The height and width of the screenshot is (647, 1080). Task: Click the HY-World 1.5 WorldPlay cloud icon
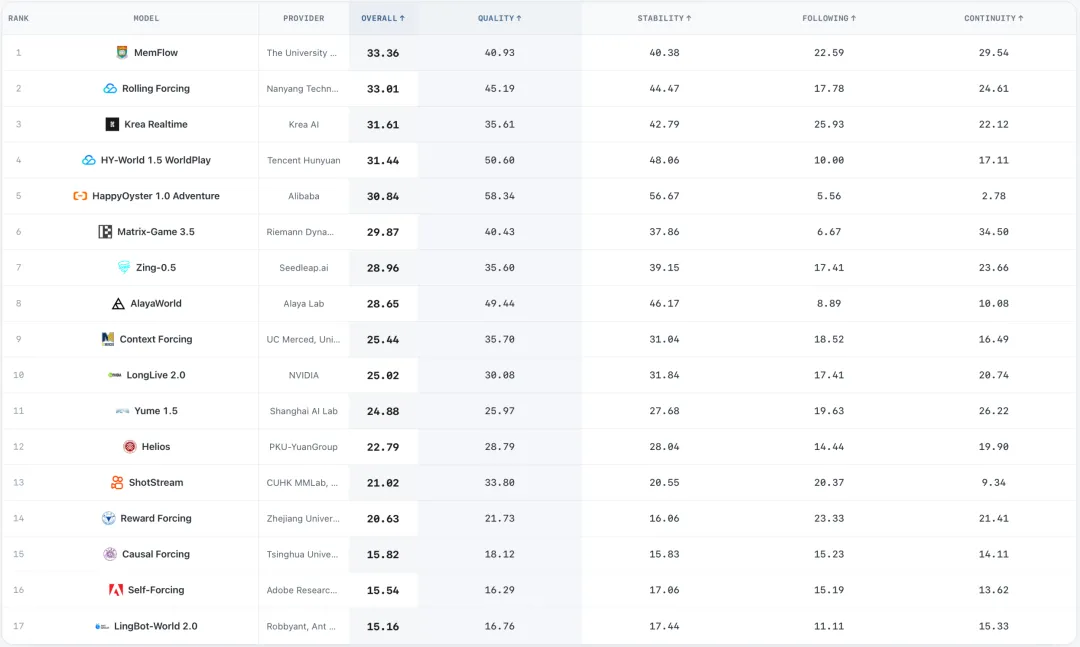click(x=89, y=160)
